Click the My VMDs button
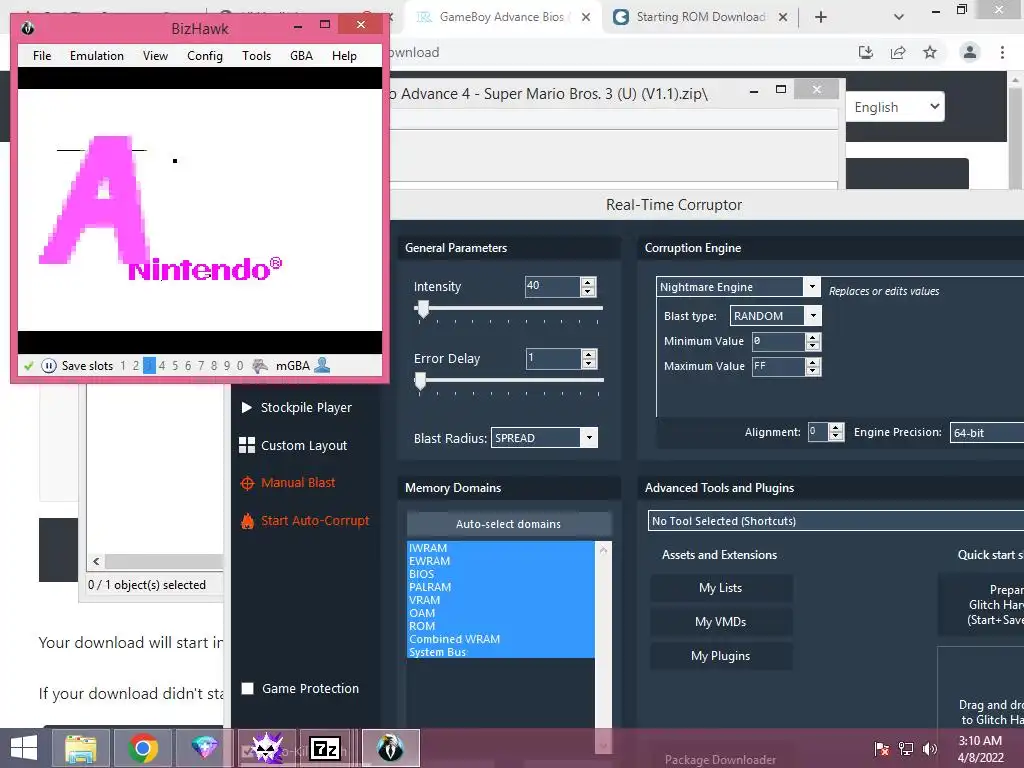This screenshot has width=1024, height=768. [x=720, y=622]
